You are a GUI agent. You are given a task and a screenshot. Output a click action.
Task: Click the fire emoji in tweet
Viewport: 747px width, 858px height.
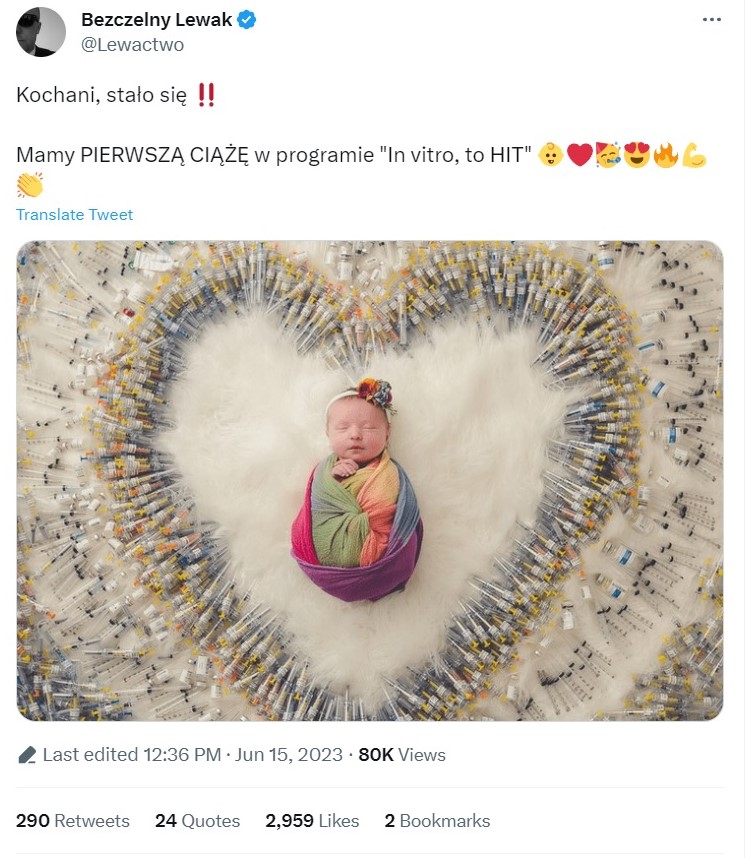click(x=665, y=156)
